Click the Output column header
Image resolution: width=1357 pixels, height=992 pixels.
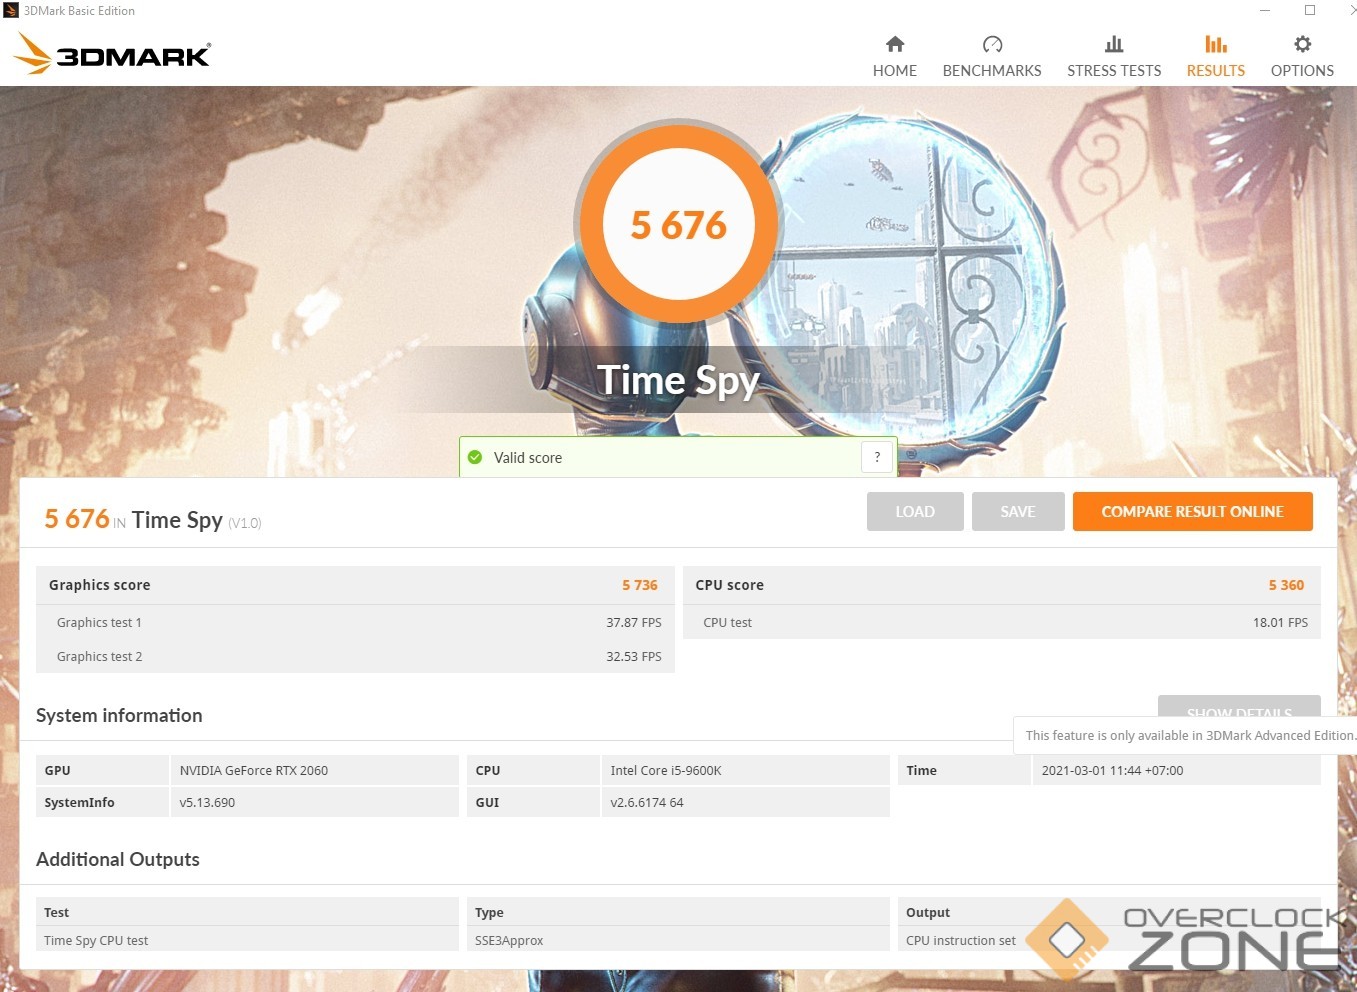pyautogui.click(x=928, y=912)
